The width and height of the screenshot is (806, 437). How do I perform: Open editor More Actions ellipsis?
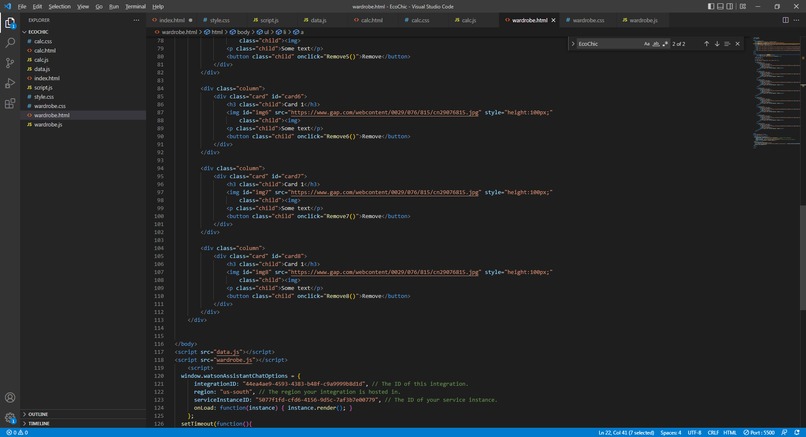click(796, 20)
